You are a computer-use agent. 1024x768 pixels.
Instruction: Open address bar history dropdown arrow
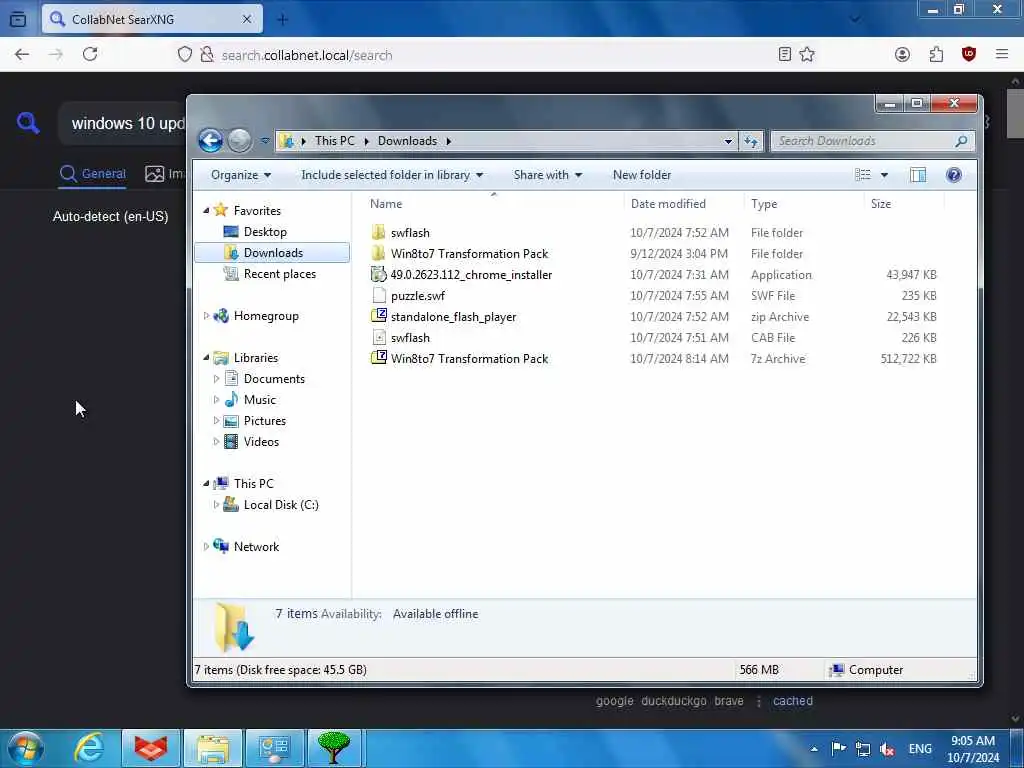[x=728, y=141]
